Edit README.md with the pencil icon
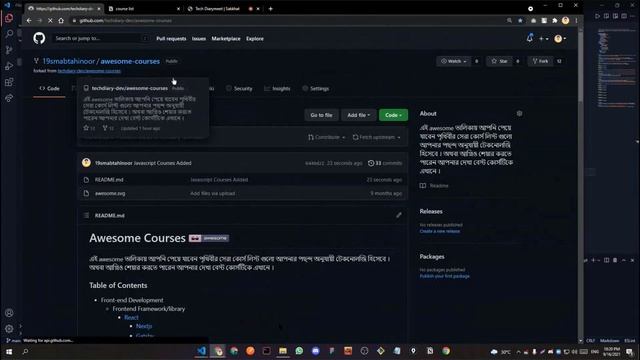 click(x=399, y=215)
